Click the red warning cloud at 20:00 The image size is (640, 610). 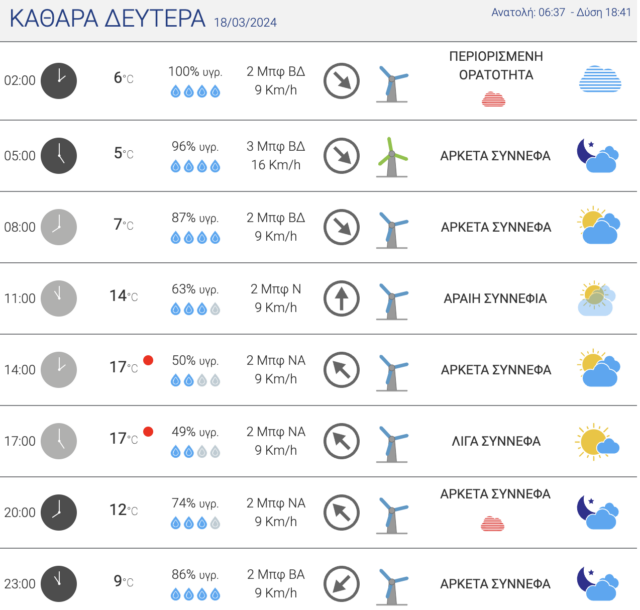click(493, 523)
